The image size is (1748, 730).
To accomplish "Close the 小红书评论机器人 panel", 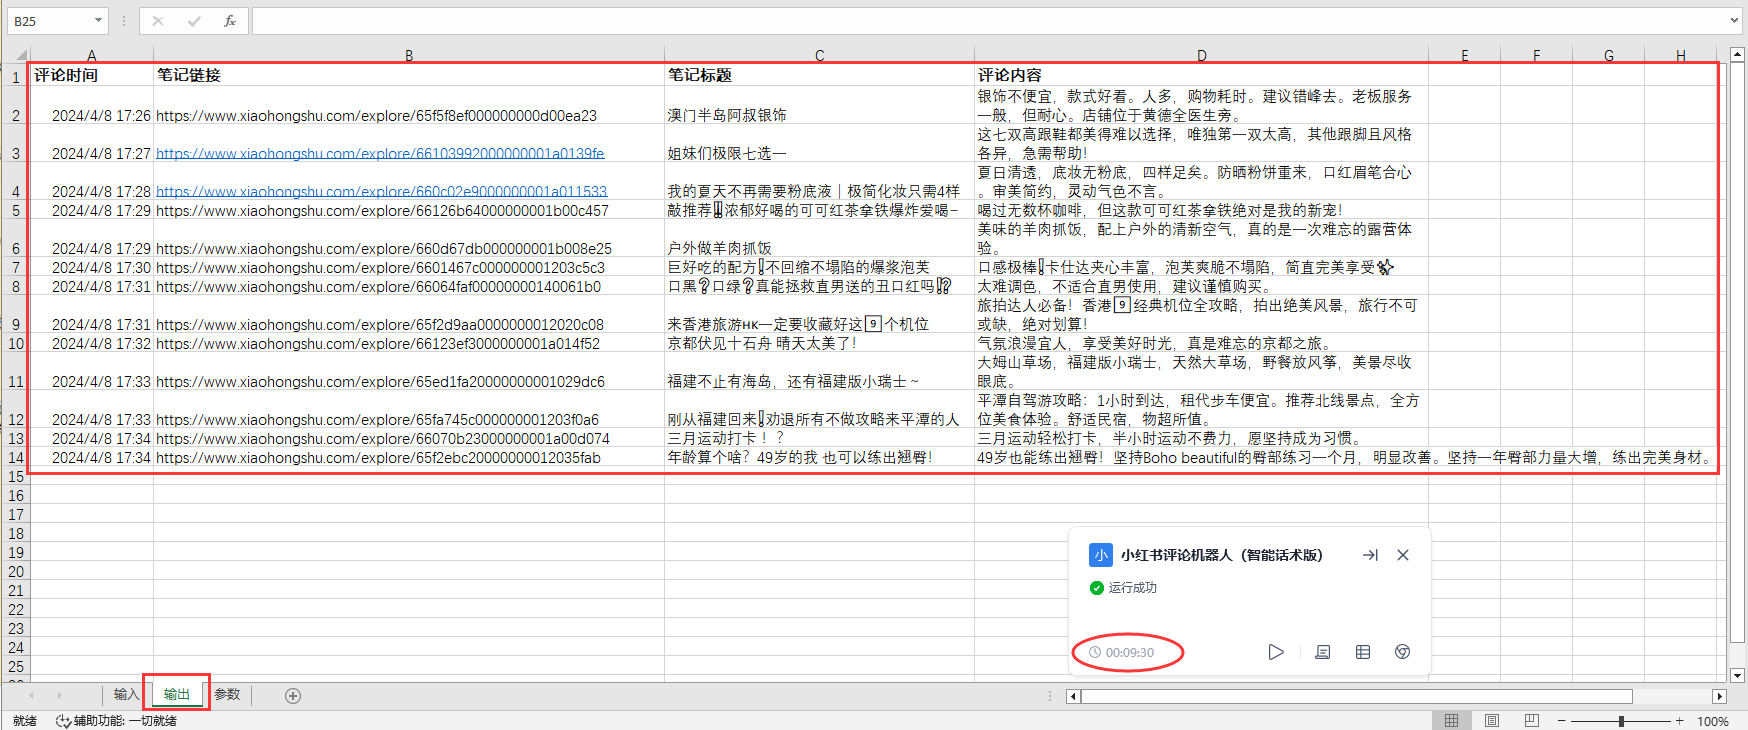I will coord(1403,555).
